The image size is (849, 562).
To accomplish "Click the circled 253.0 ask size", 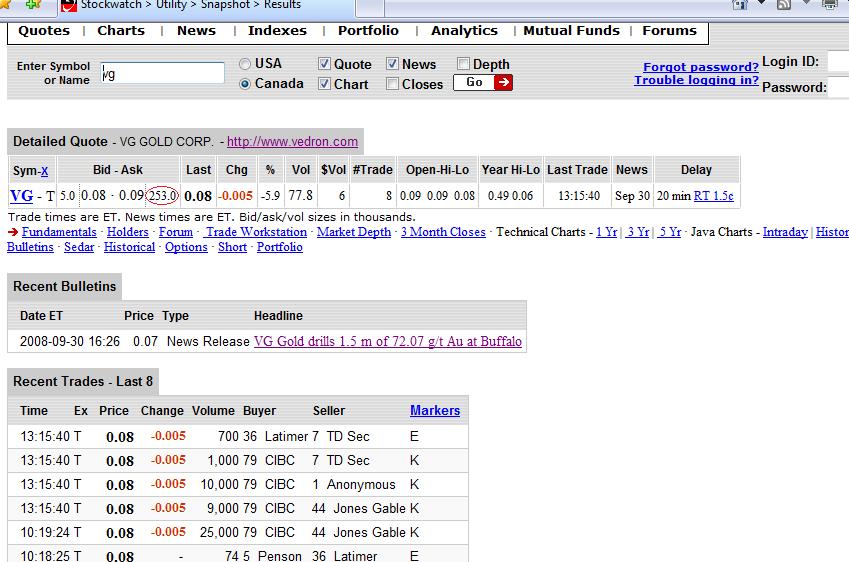I will 162,196.
